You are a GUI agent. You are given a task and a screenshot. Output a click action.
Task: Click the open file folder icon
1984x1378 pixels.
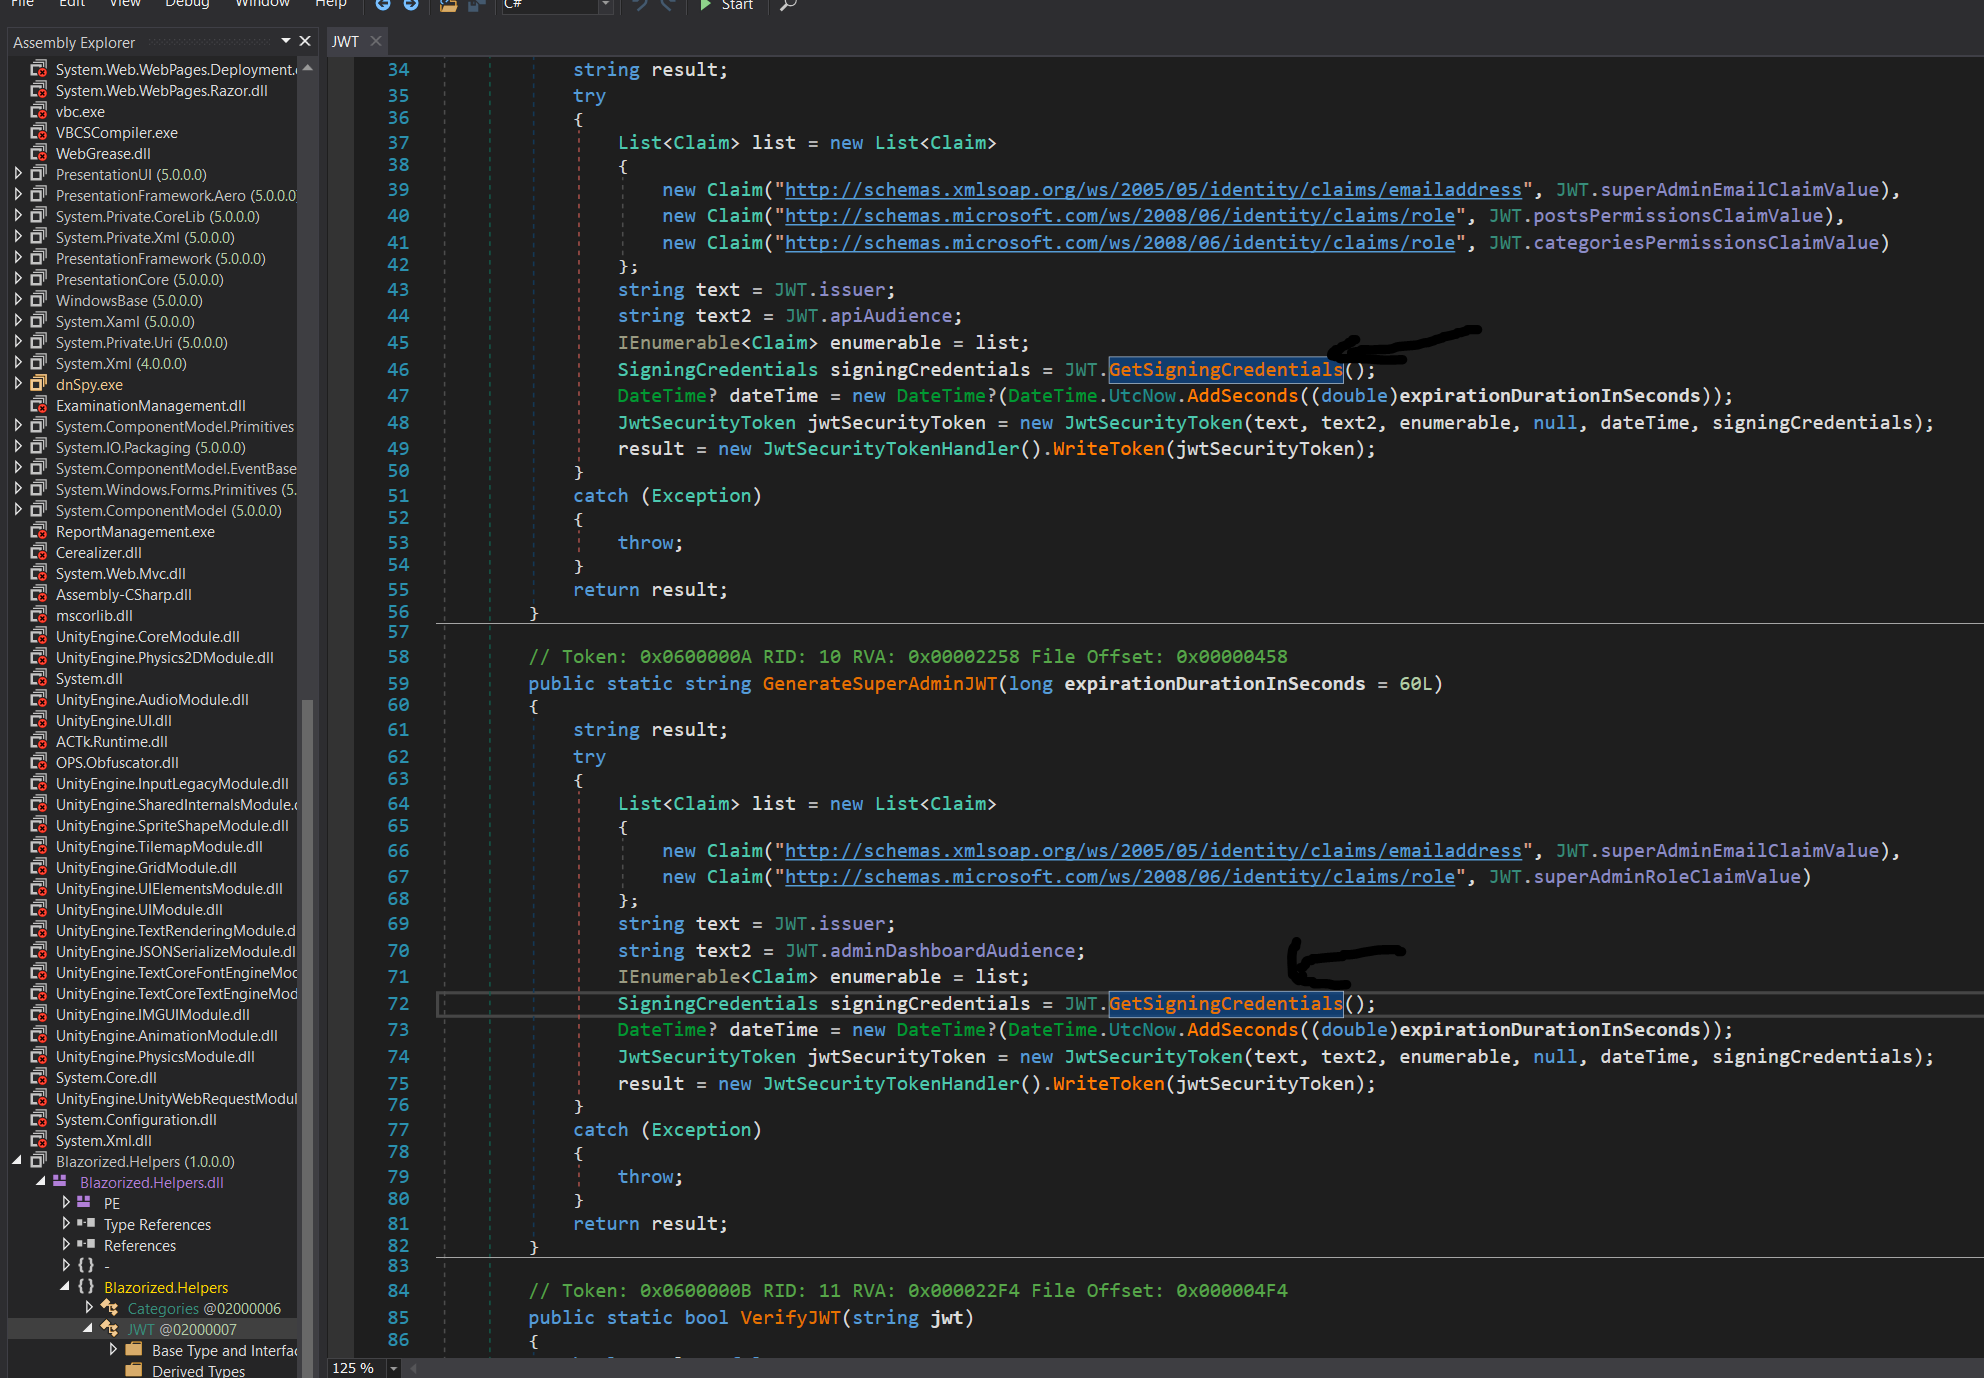pyautogui.click(x=448, y=5)
